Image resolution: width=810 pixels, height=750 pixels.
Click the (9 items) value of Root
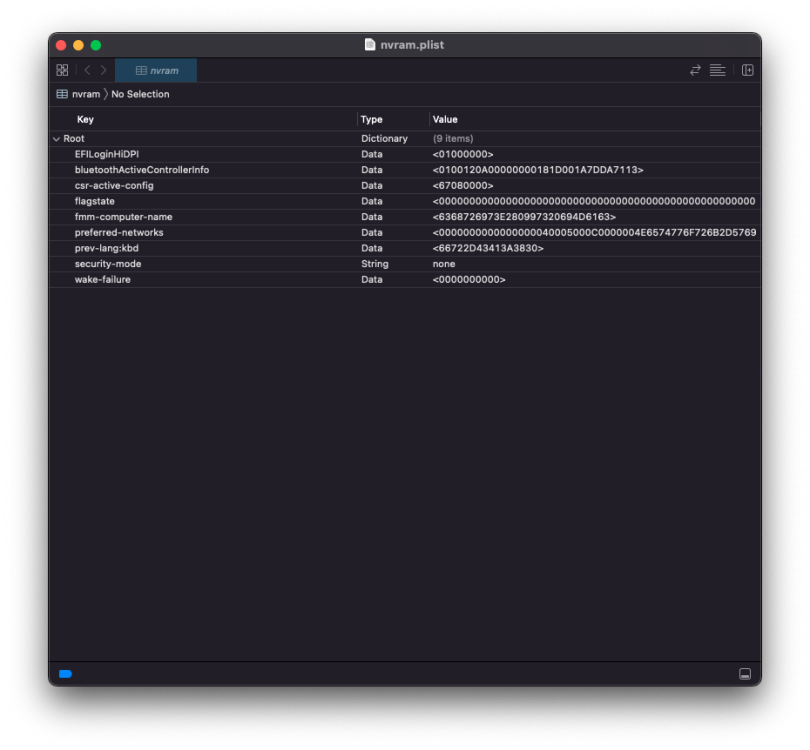coord(453,138)
